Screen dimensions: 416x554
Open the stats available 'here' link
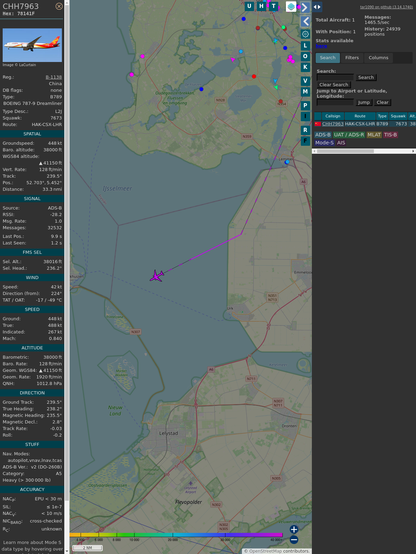(x=321, y=46)
